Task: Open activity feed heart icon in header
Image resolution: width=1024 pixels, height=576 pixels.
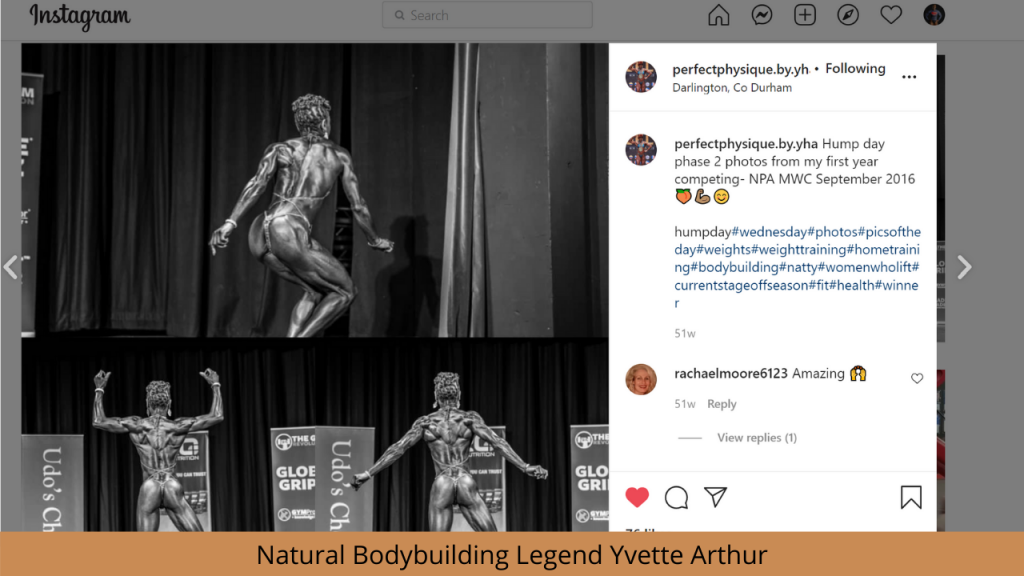Action: 891,15
